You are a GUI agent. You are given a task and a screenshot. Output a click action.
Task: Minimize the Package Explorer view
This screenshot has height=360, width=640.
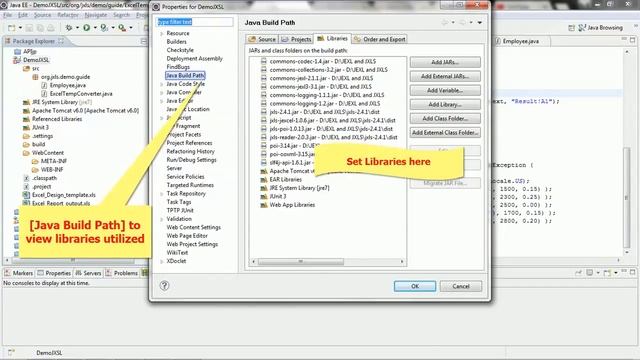click(143, 41)
